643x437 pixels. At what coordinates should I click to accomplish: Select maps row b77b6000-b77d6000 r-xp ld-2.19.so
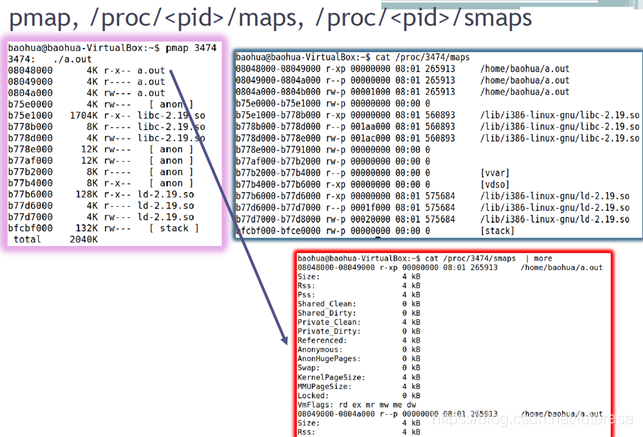click(x=433, y=196)
